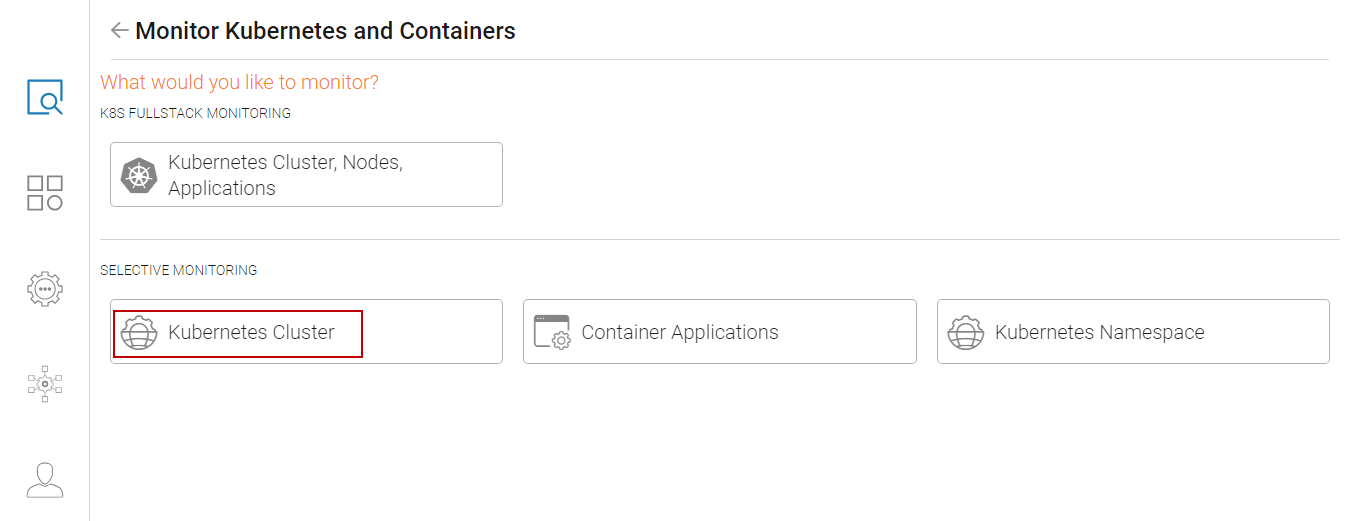The image size is (1349, 521).
Task: Select the connected-nodes gear sidebar icon
Action: click(x=45, y=384)
